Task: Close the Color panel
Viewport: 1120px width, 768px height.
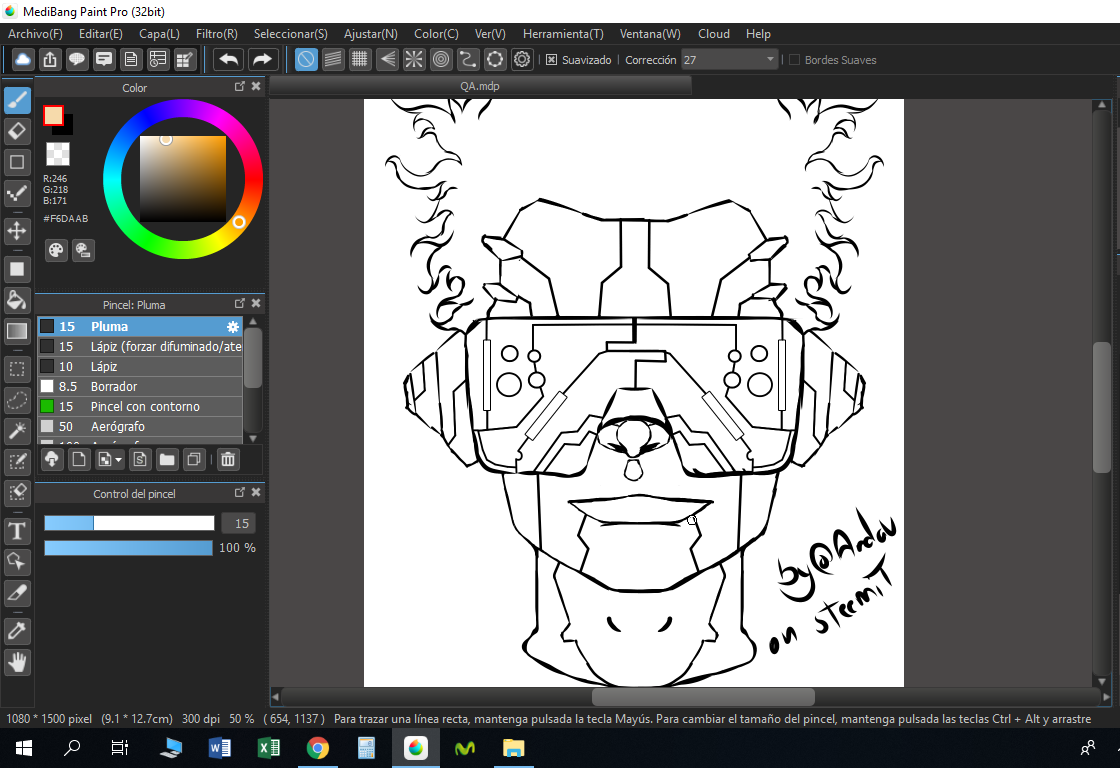Action: (256, 86)
